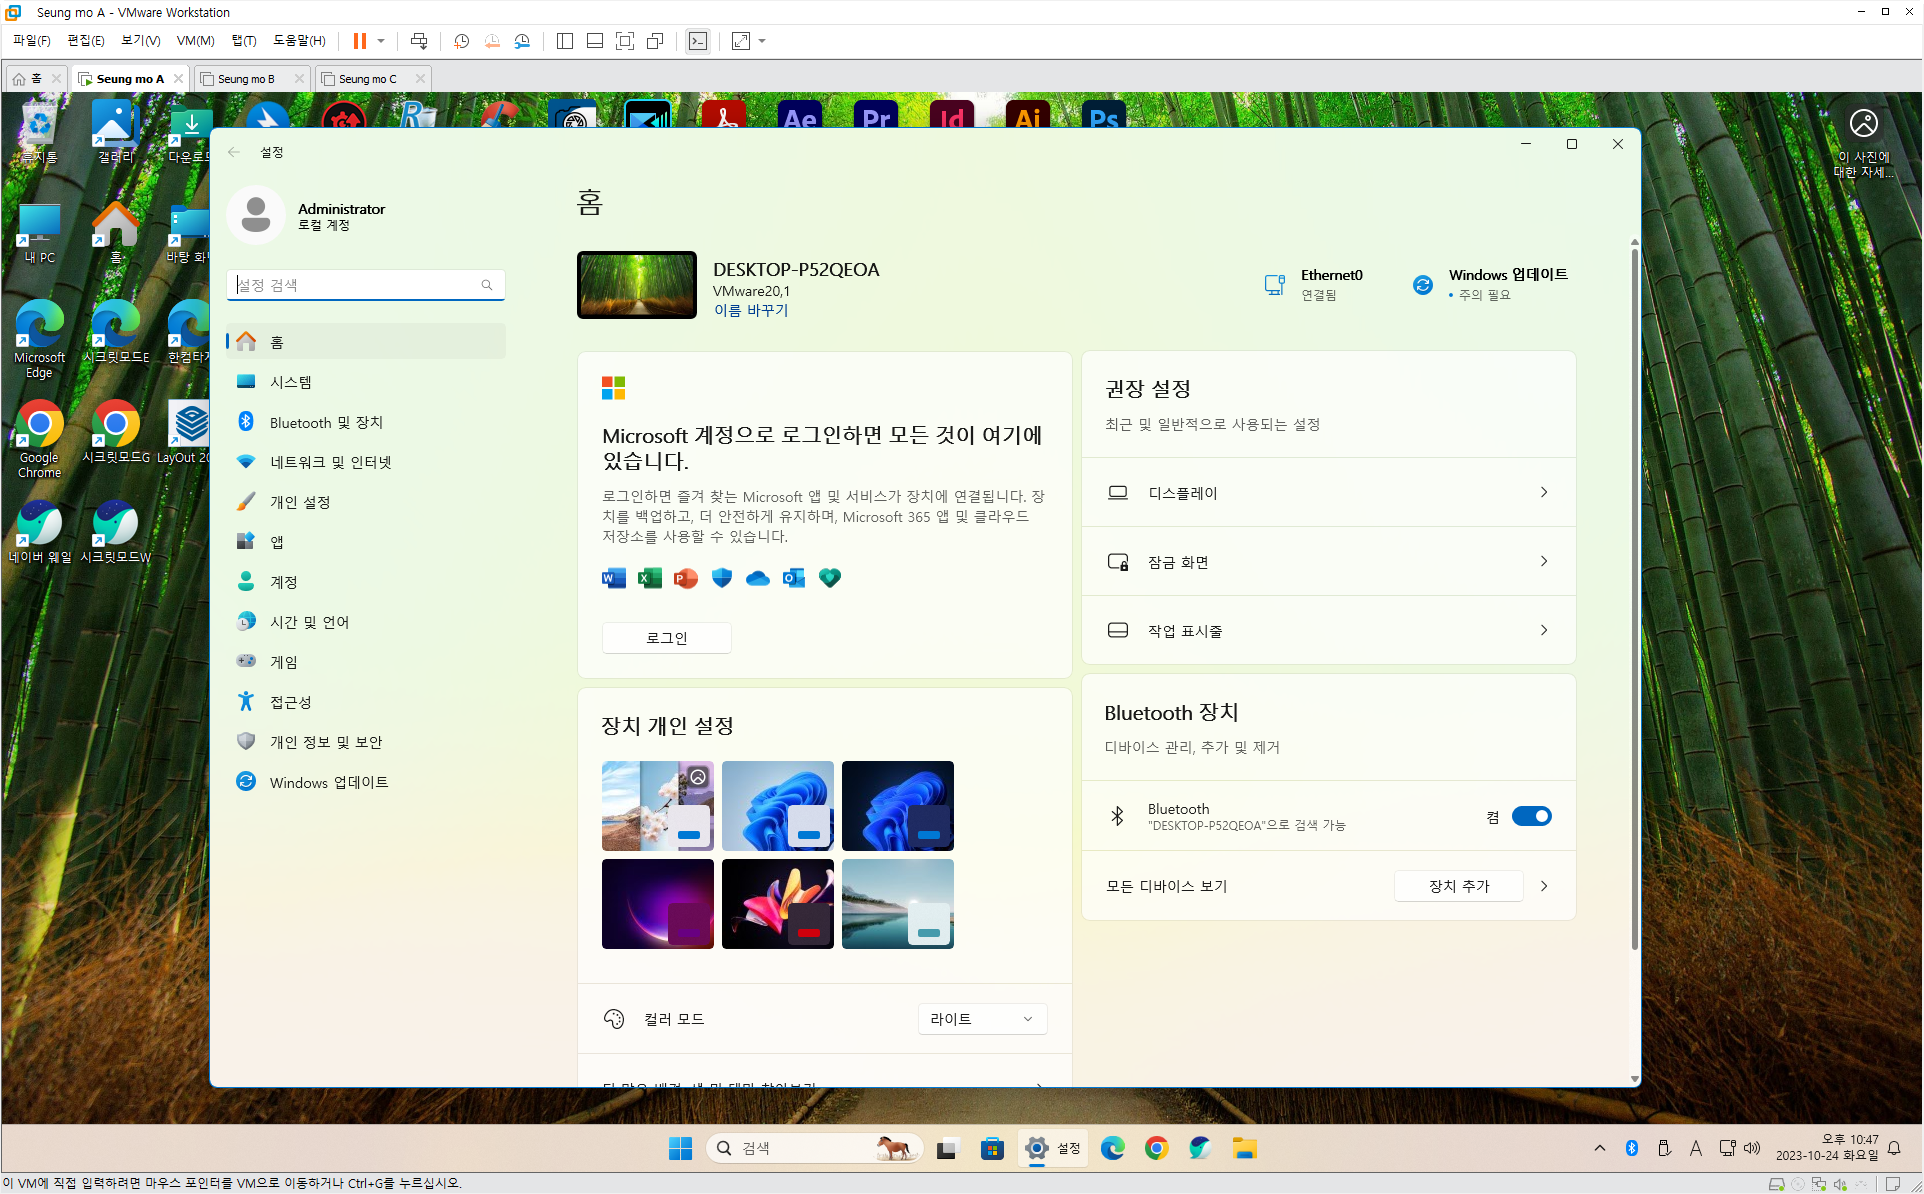1924x1194 pixels.
Task: Click the 로그인 button
Action: click(666, 638)
